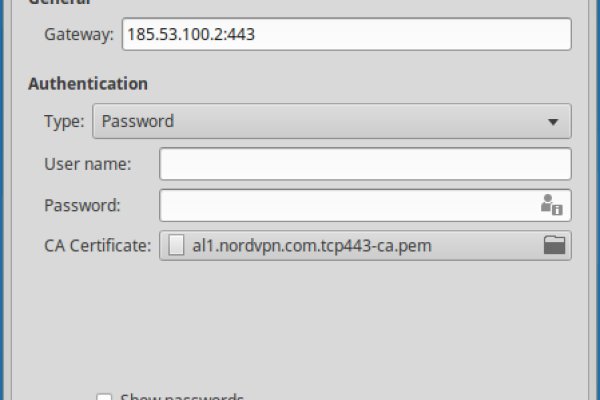Click the password storage options icon
The height and width of the screenshot is (400, 600).
point(551,205)
